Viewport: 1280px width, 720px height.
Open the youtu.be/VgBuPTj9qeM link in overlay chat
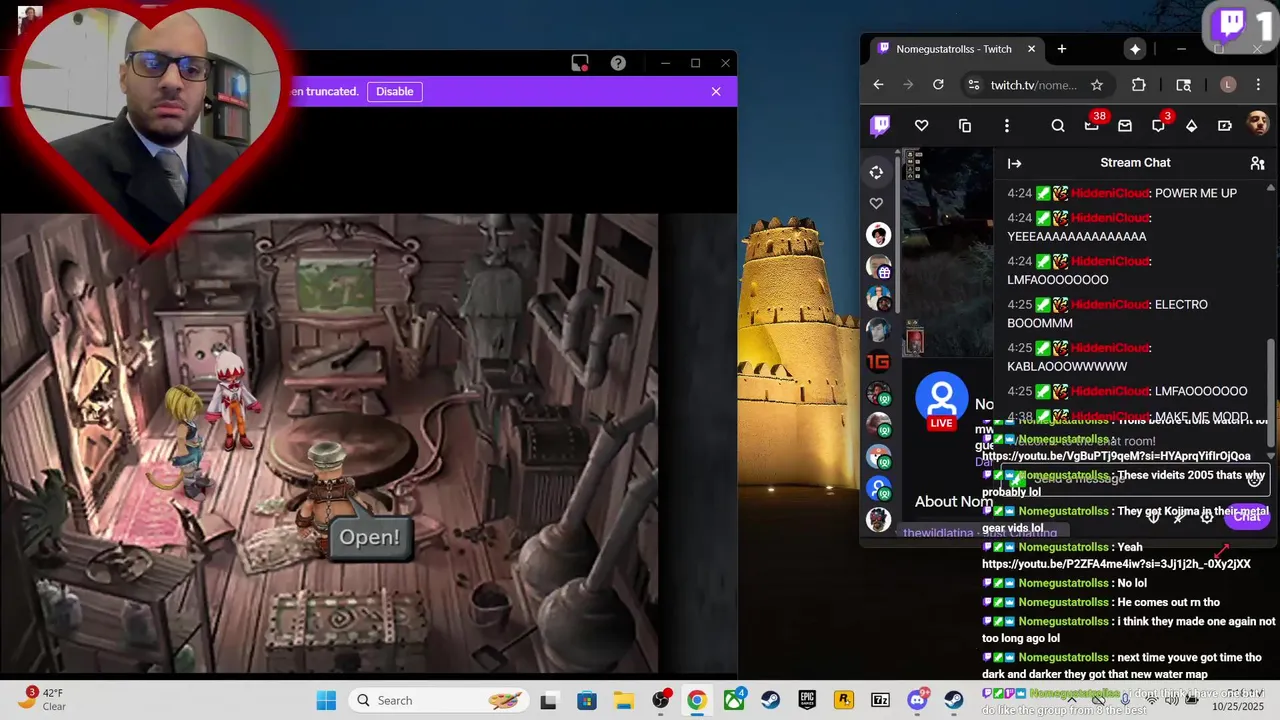coord(1116,456)
